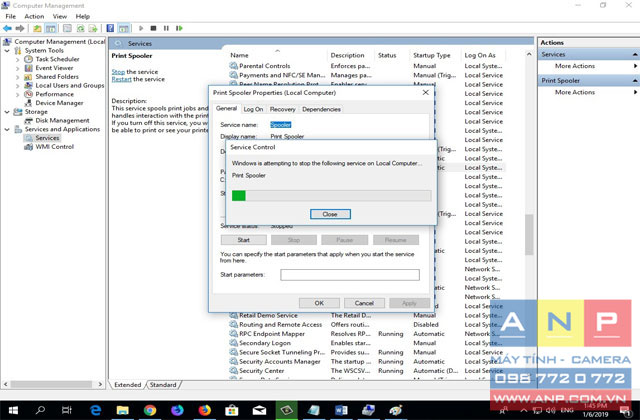Click the Export List toolbar icon
The image size is (640, 420).
click(93, 28)
